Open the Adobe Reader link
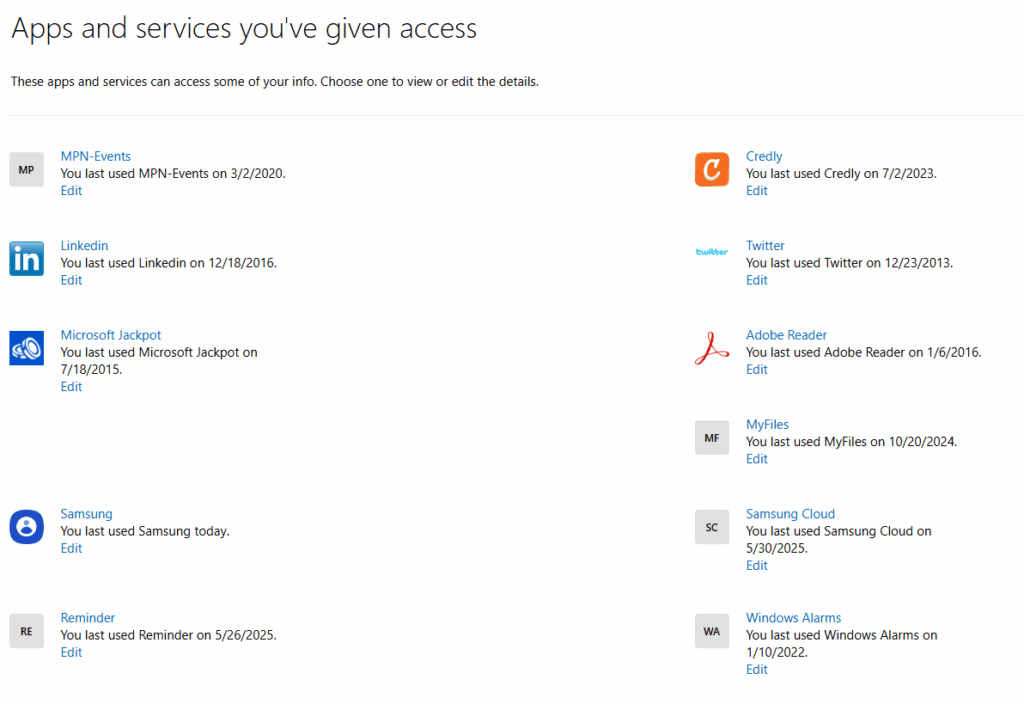1024x704 pixels. 786,335
